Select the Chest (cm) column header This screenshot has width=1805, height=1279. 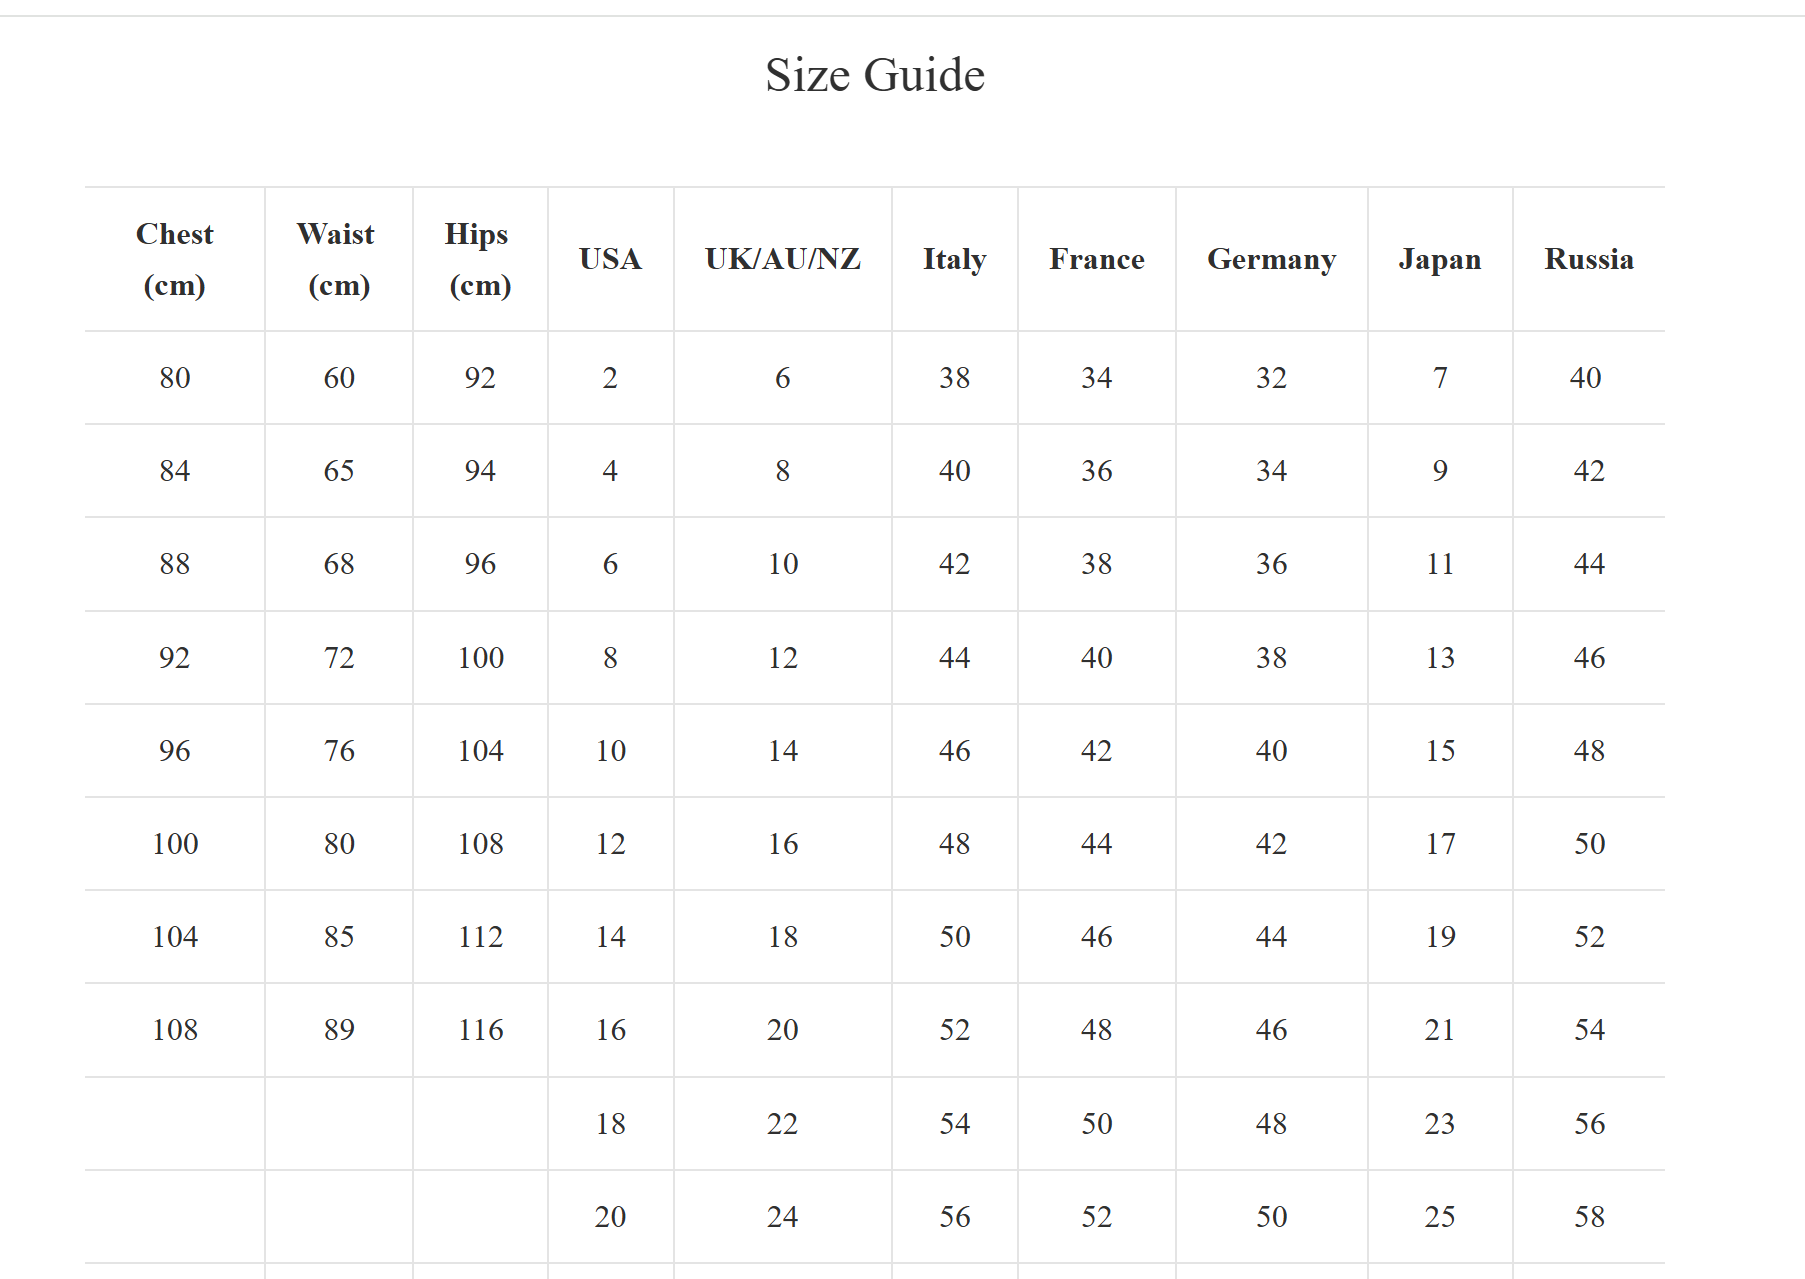point(175,259)
